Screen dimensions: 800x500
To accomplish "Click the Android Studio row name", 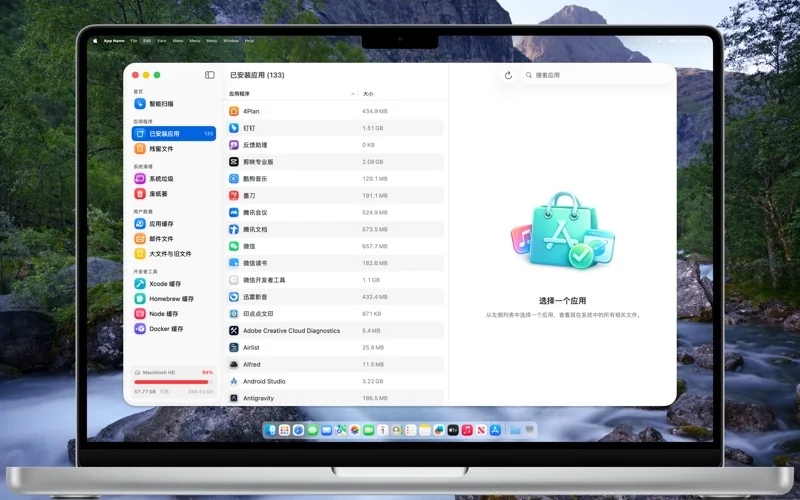I will pyautogui.click(x=264, y=381).
